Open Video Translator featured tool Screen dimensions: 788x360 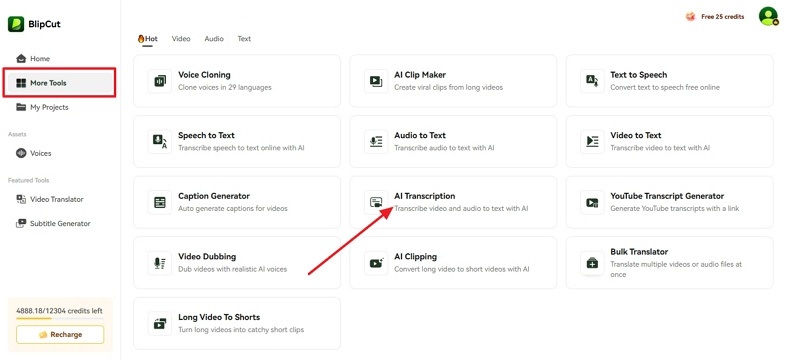[x=59, y=199]
